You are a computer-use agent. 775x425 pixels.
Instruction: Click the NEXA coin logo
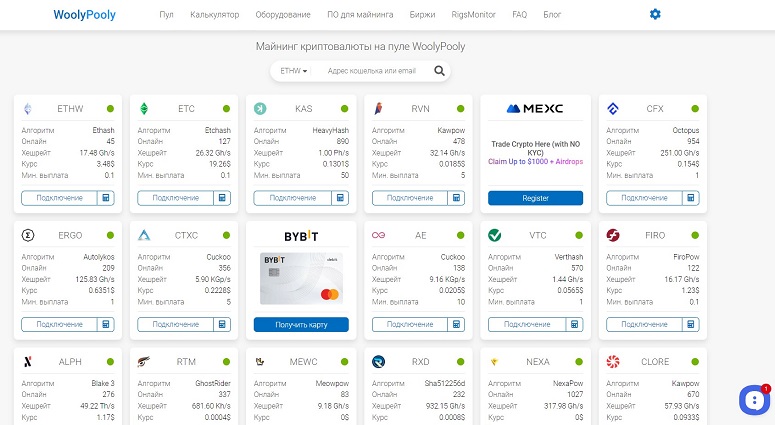tap(494, 362)
